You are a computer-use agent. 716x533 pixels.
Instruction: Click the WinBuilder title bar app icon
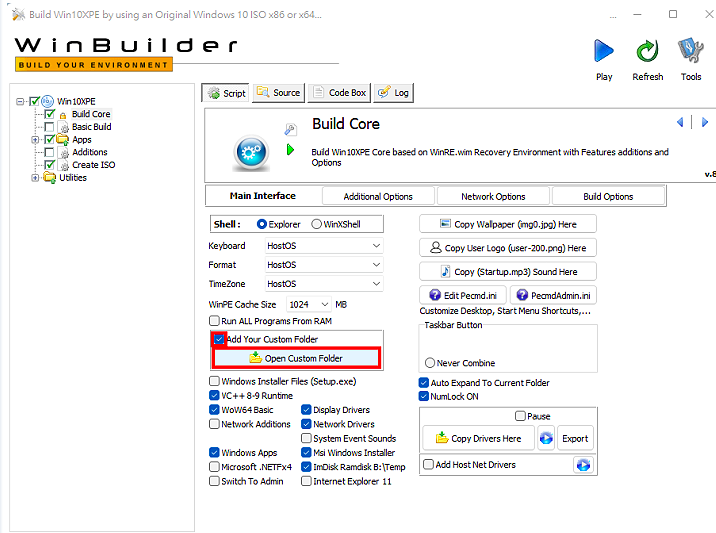tap(18, 15)
